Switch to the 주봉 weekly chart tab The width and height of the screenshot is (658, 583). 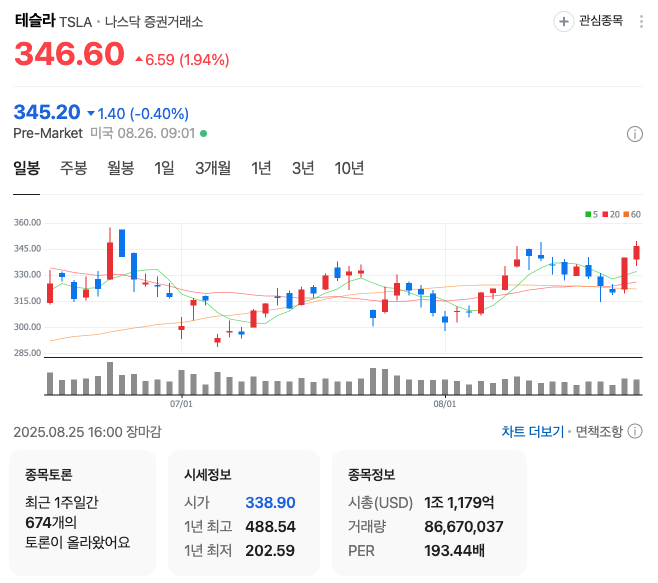point(74,168)
